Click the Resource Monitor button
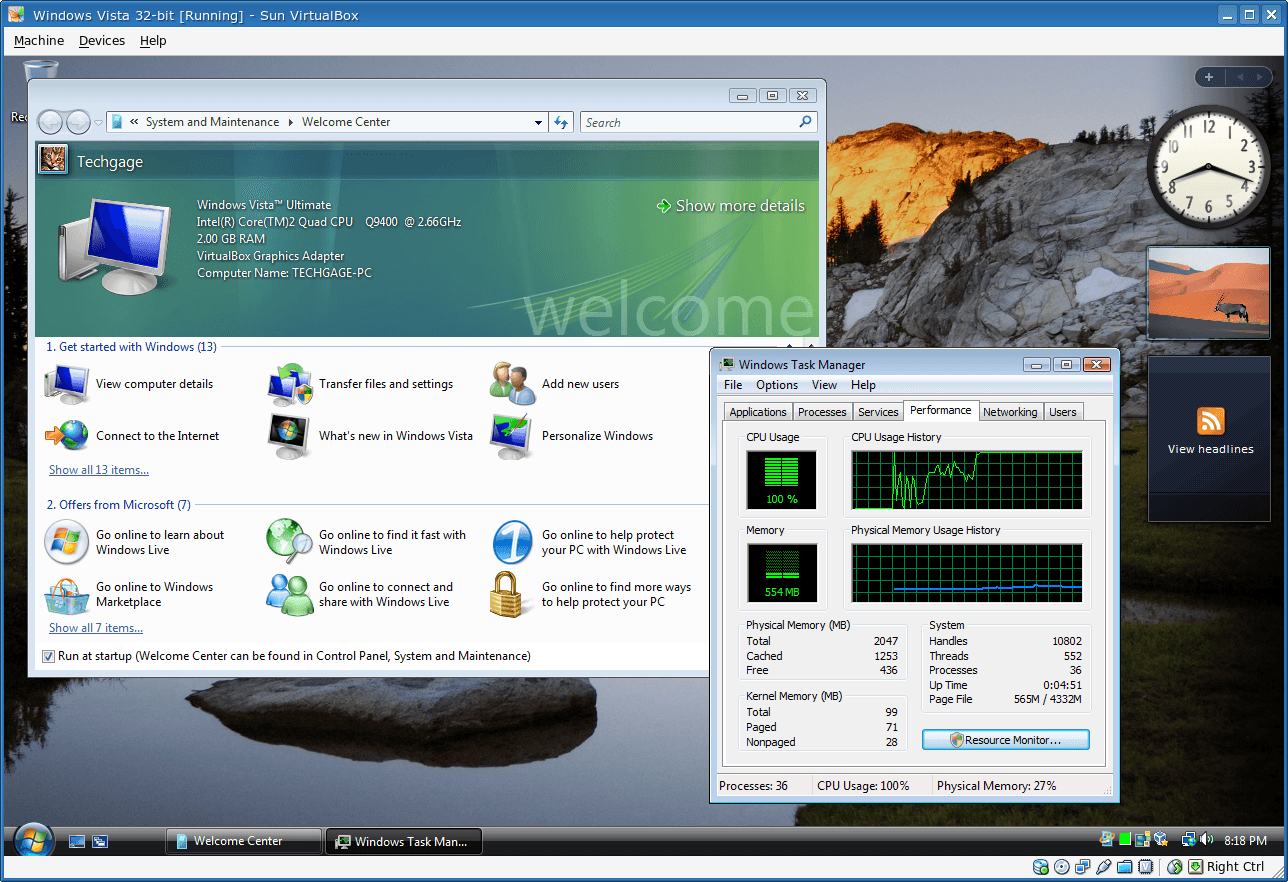This screenshot has width=1288, height=882. (1005, 740)
